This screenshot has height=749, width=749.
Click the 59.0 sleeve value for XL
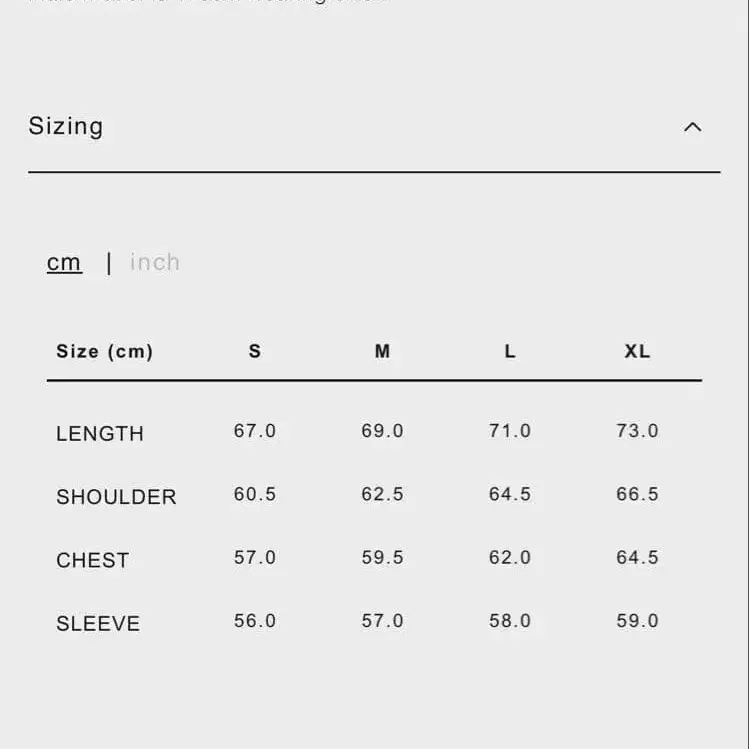click(x=637, y=621)
